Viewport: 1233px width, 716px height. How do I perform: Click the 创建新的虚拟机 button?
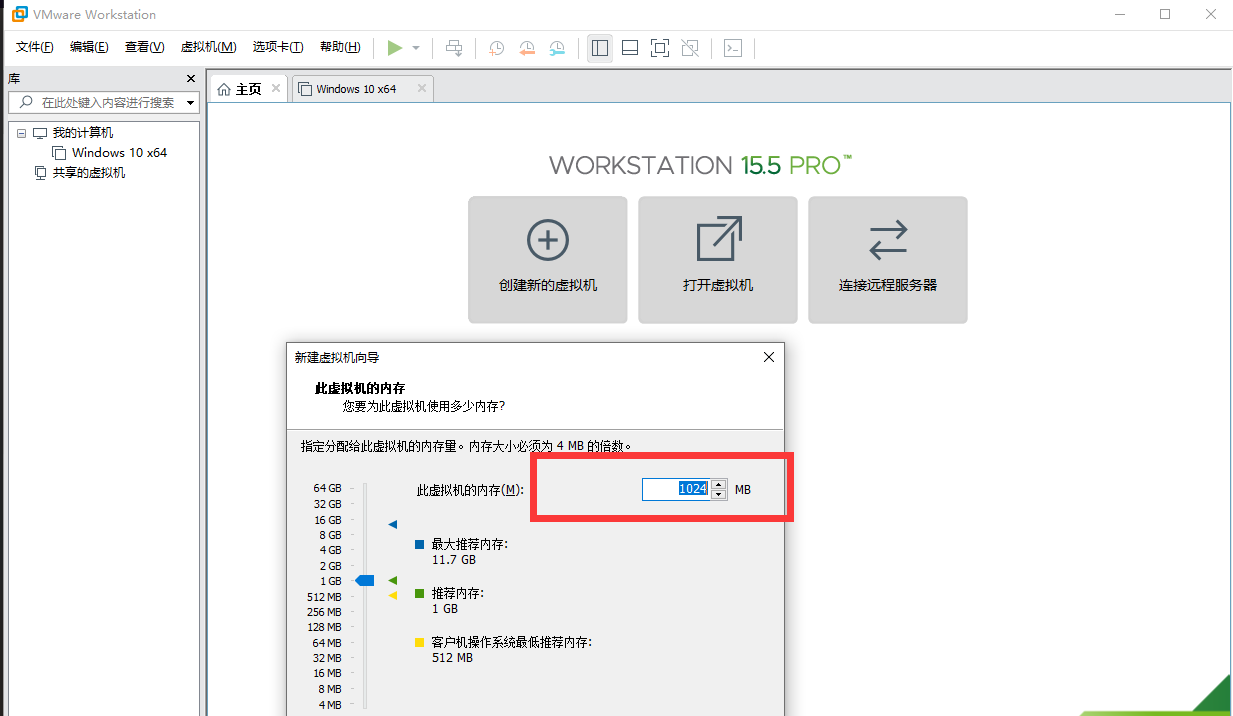coord(548,260)
